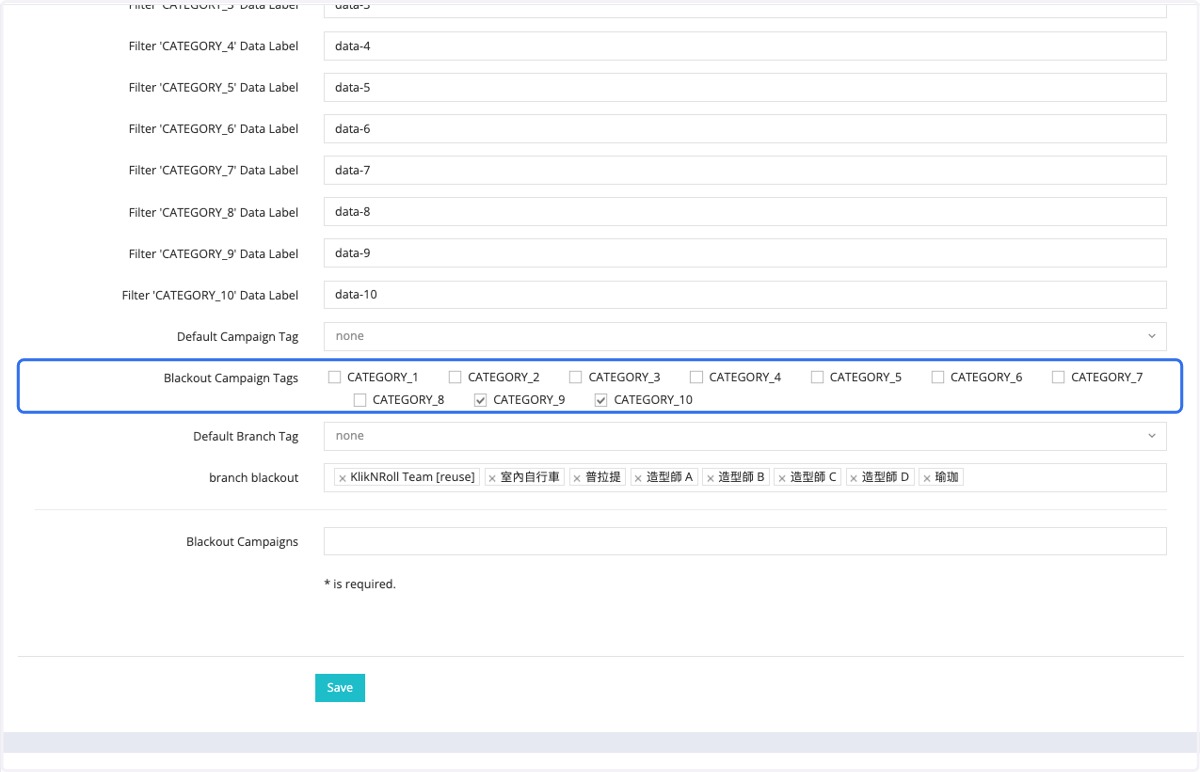Click the data-7 input field
Screen dimensions: 1200x772
745,170
